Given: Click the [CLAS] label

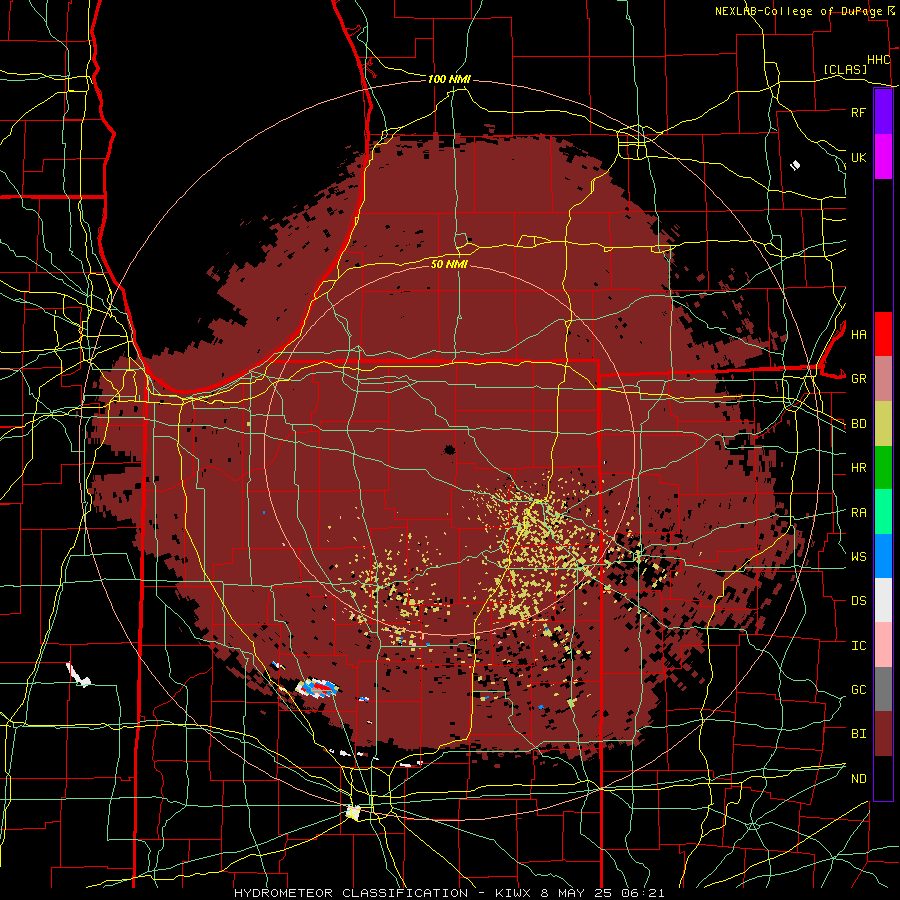Looking at the screenshot, I should click(845, 69).
